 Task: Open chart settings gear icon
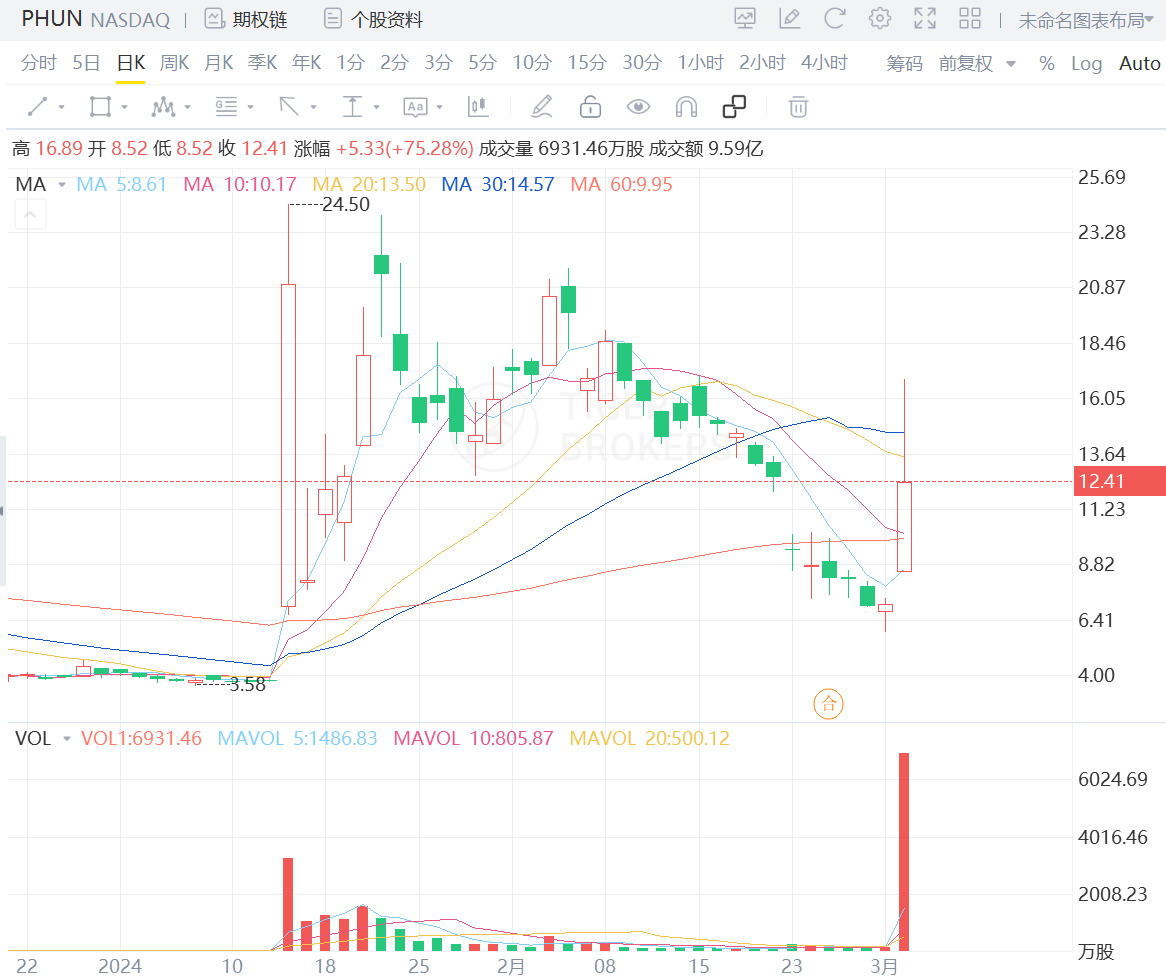(880, 19)
